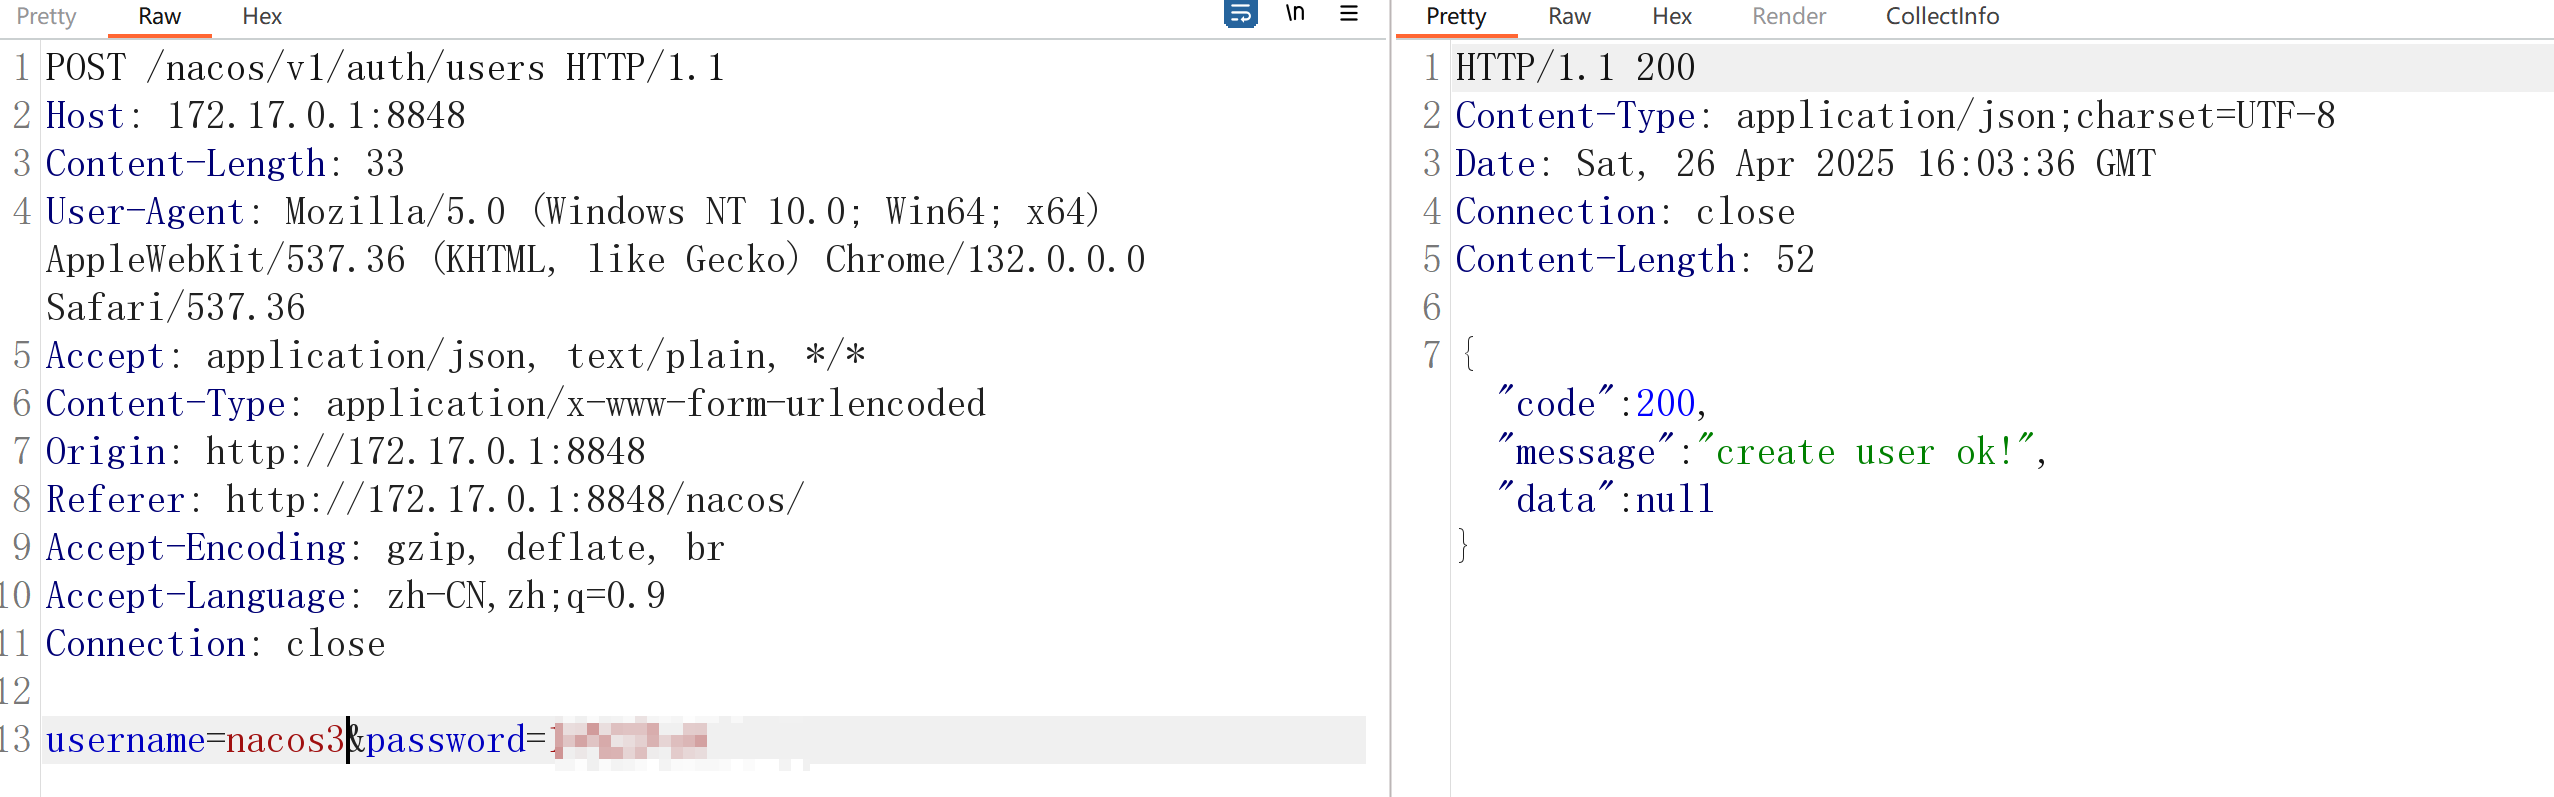Screen dimensions: 2554x797
Task: Open the request Hex tab
Action: tap(262, 16)
